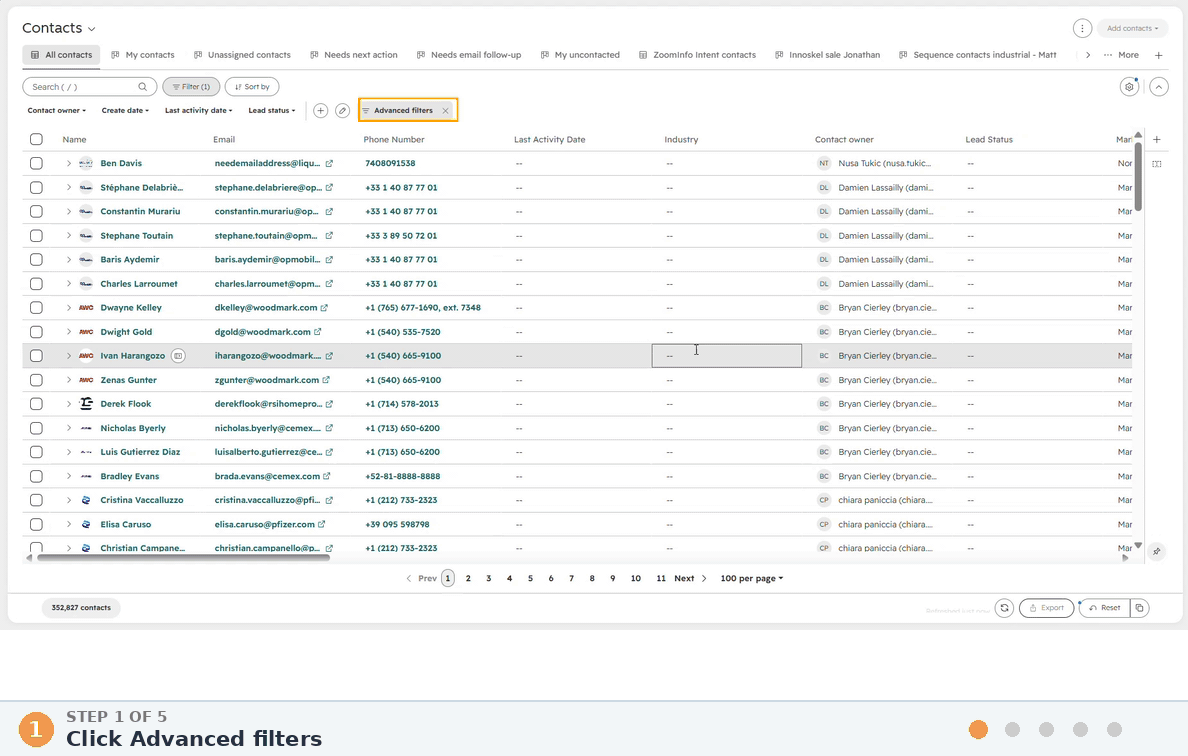Click the company logo icon for Derek Flook

86,404
